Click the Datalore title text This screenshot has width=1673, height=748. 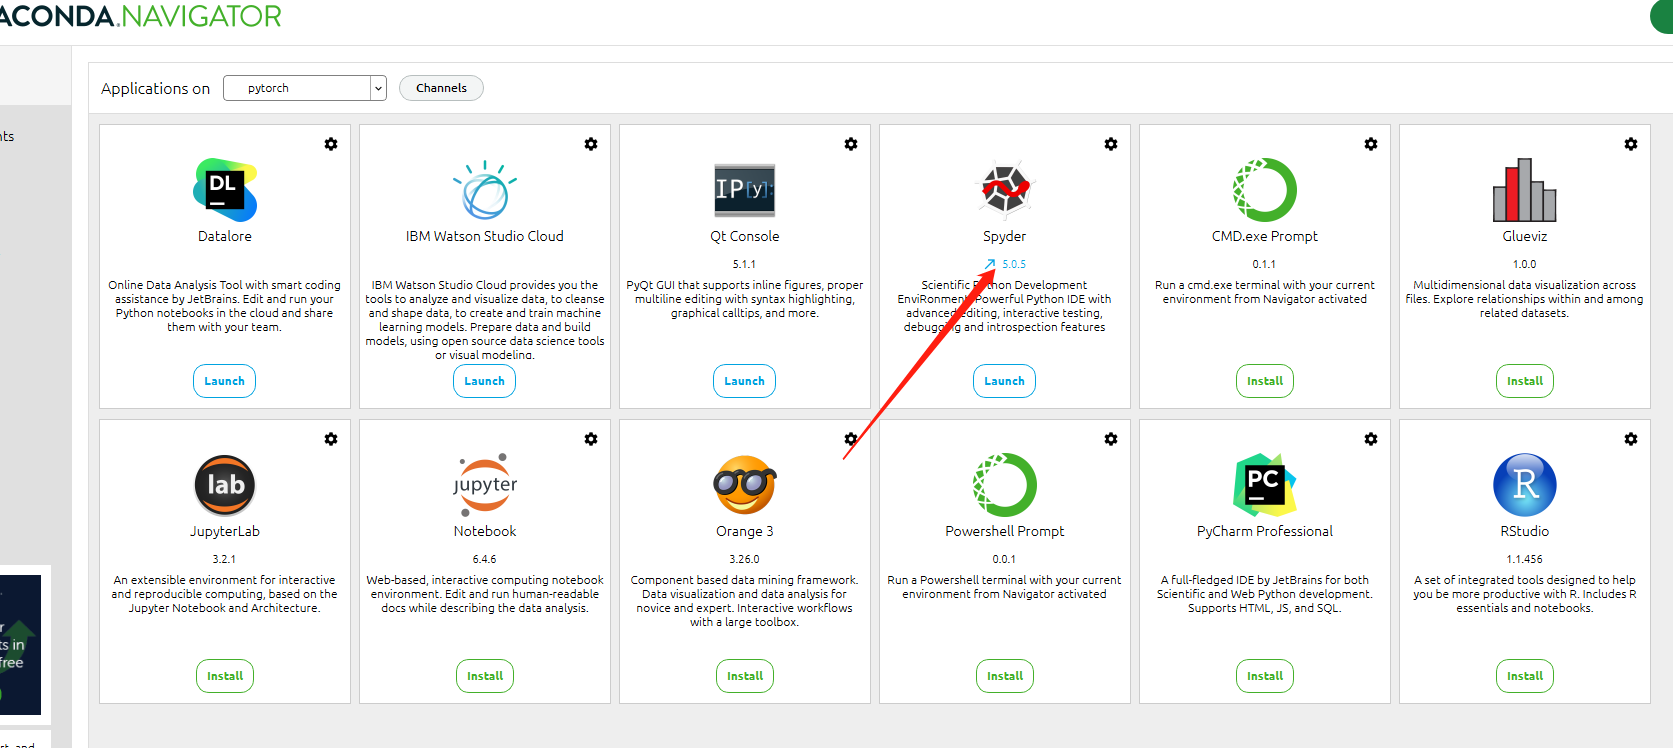pos(225,236)
